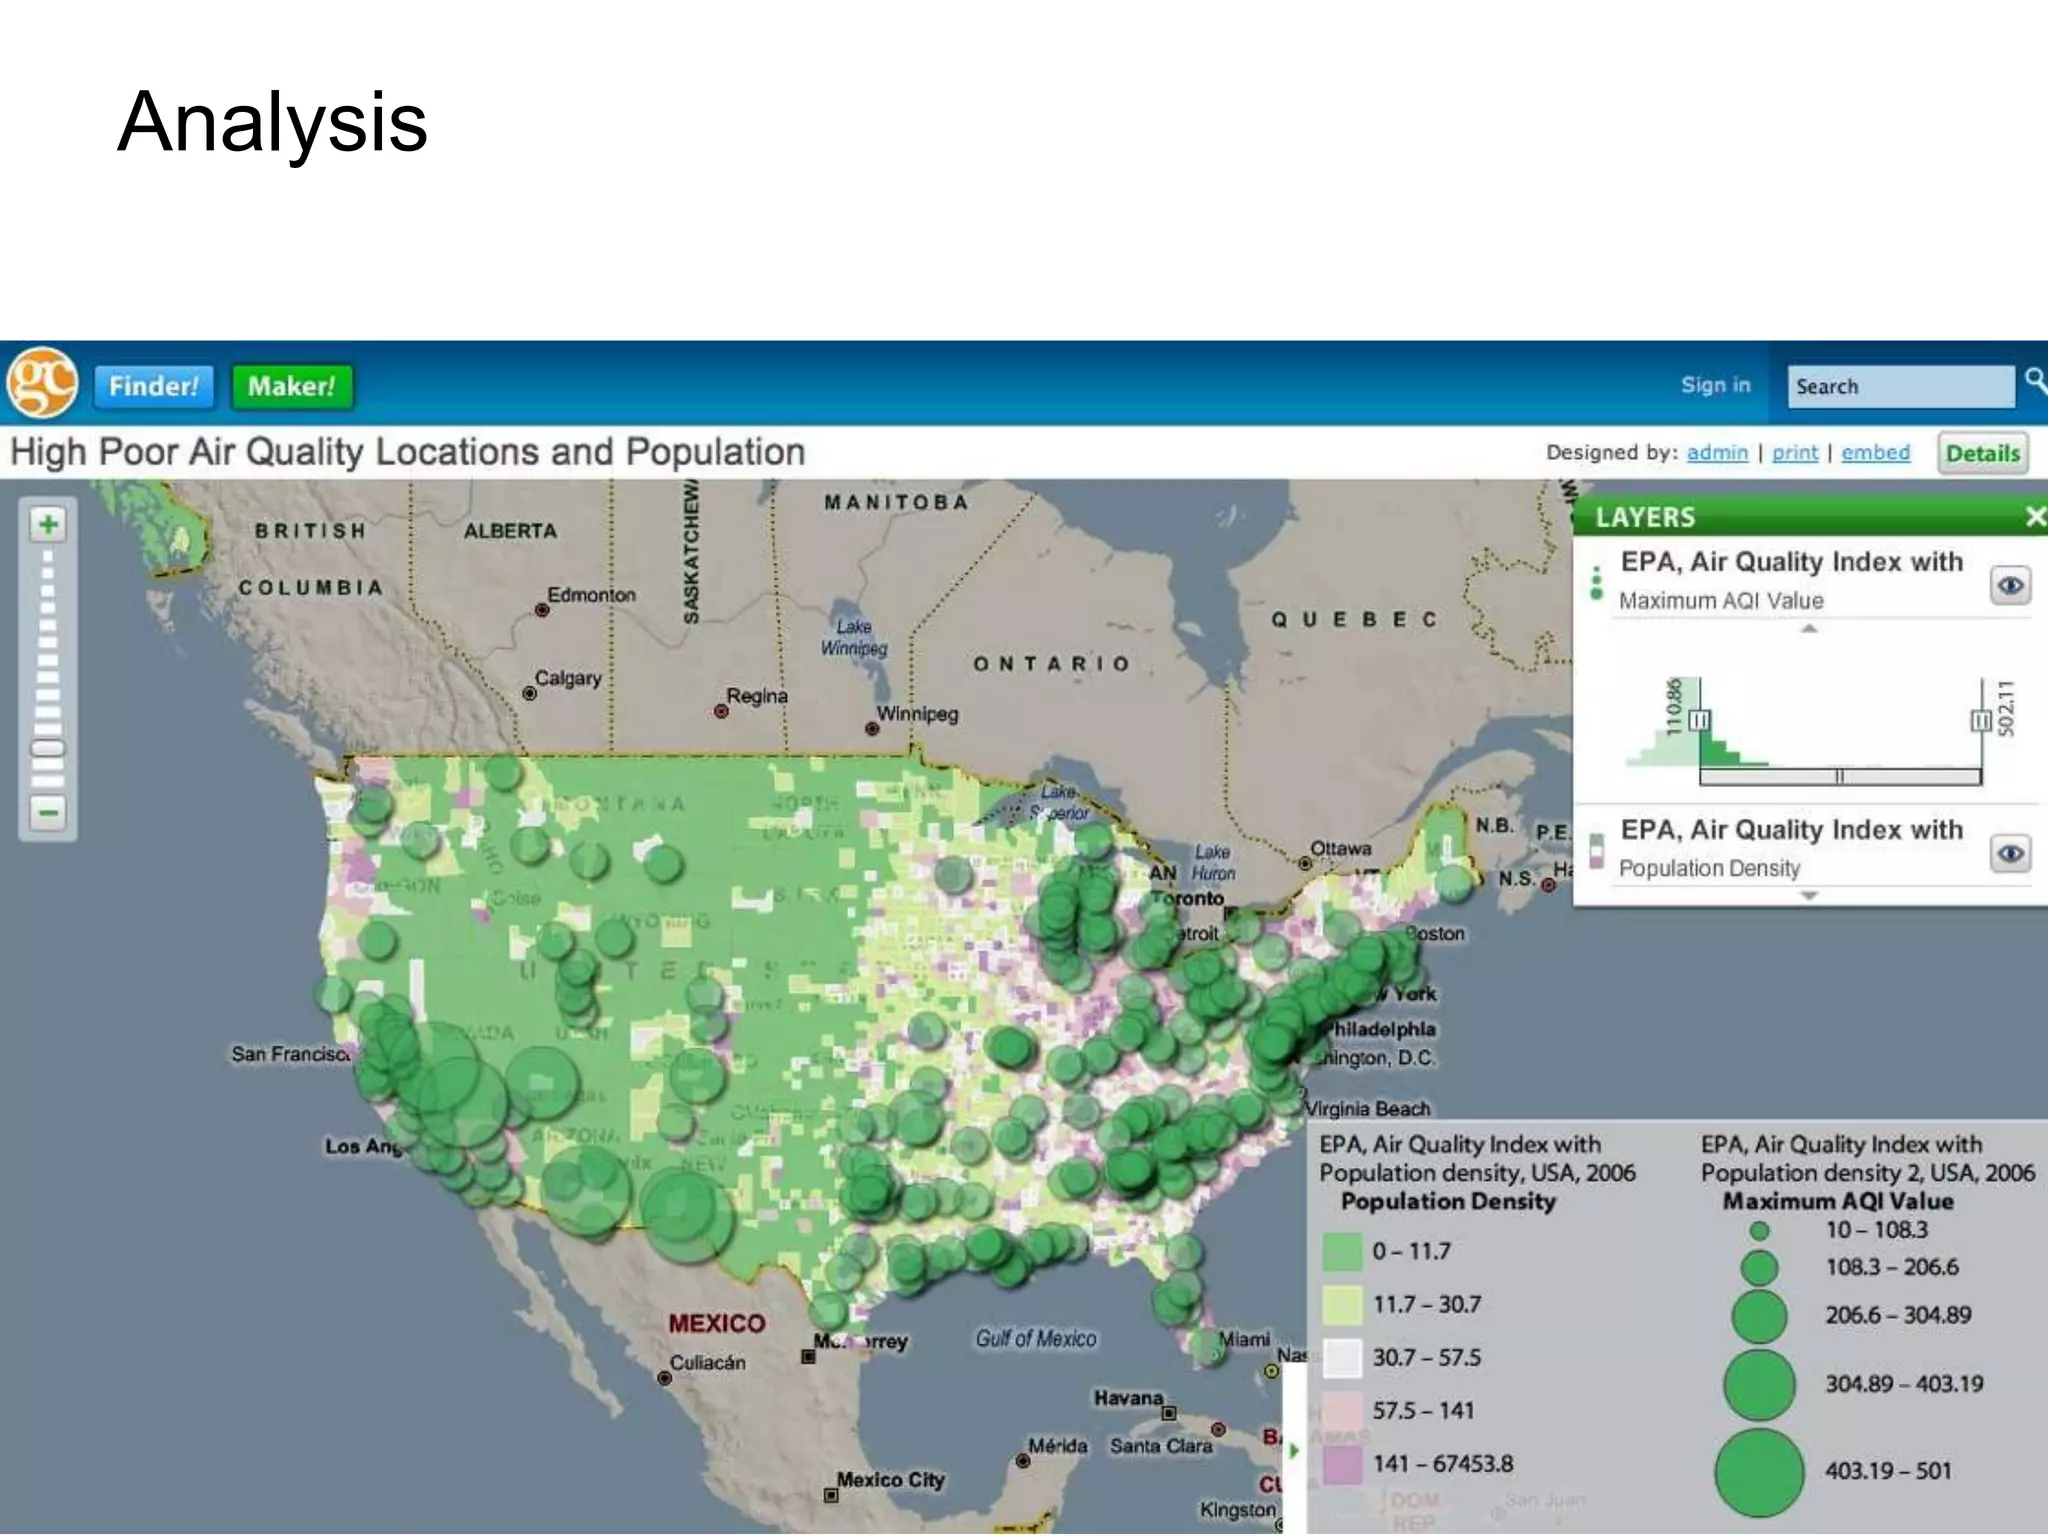Click the Mérida city marker
The width and height of the screenshot is (2048, 1536).
click(1022, 1461)
